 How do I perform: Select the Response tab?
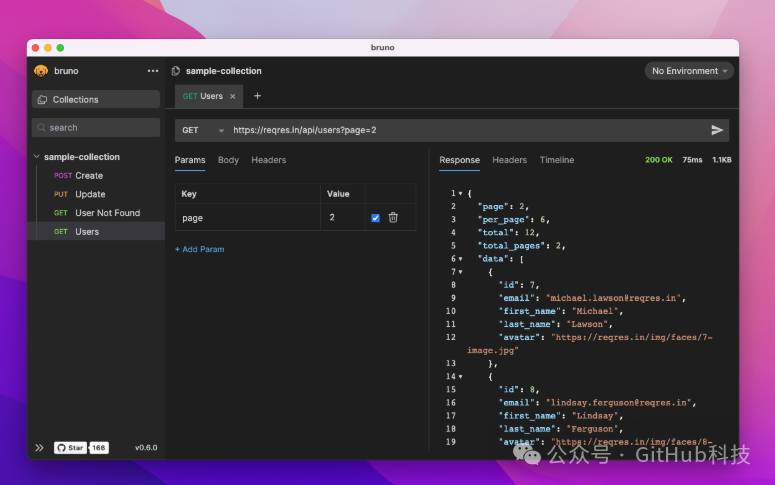tap(459, 160)
